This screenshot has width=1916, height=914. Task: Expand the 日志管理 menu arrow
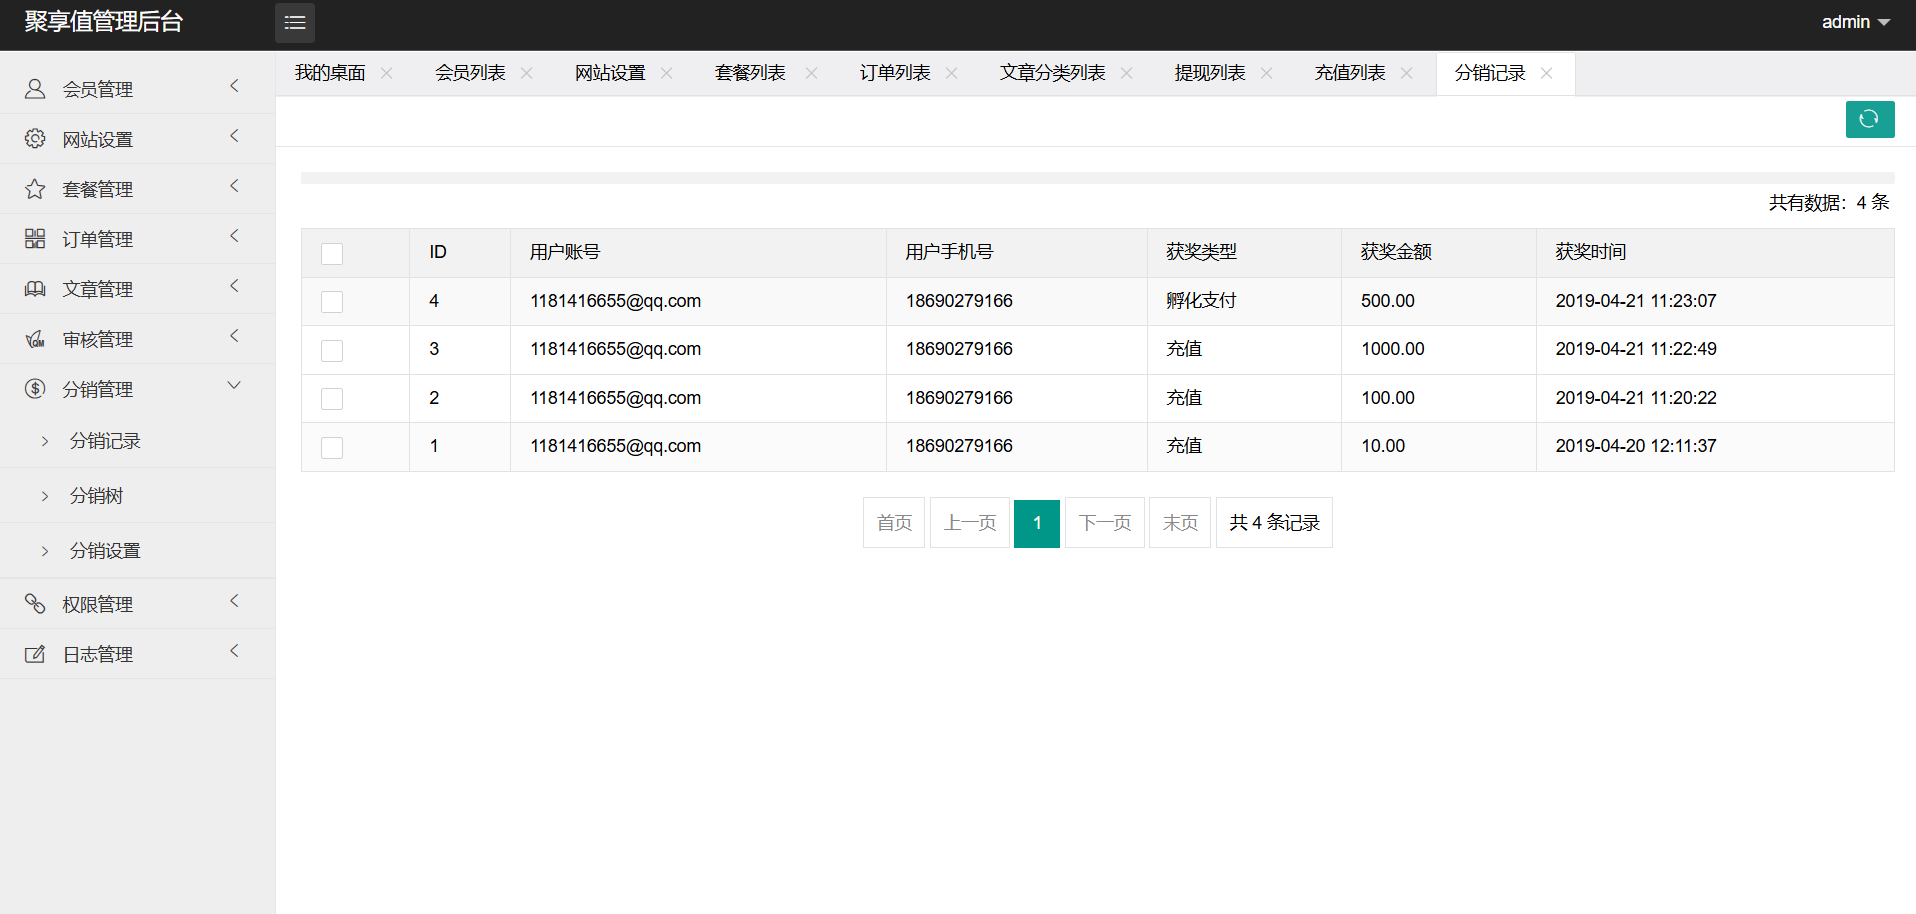point(234,651)
